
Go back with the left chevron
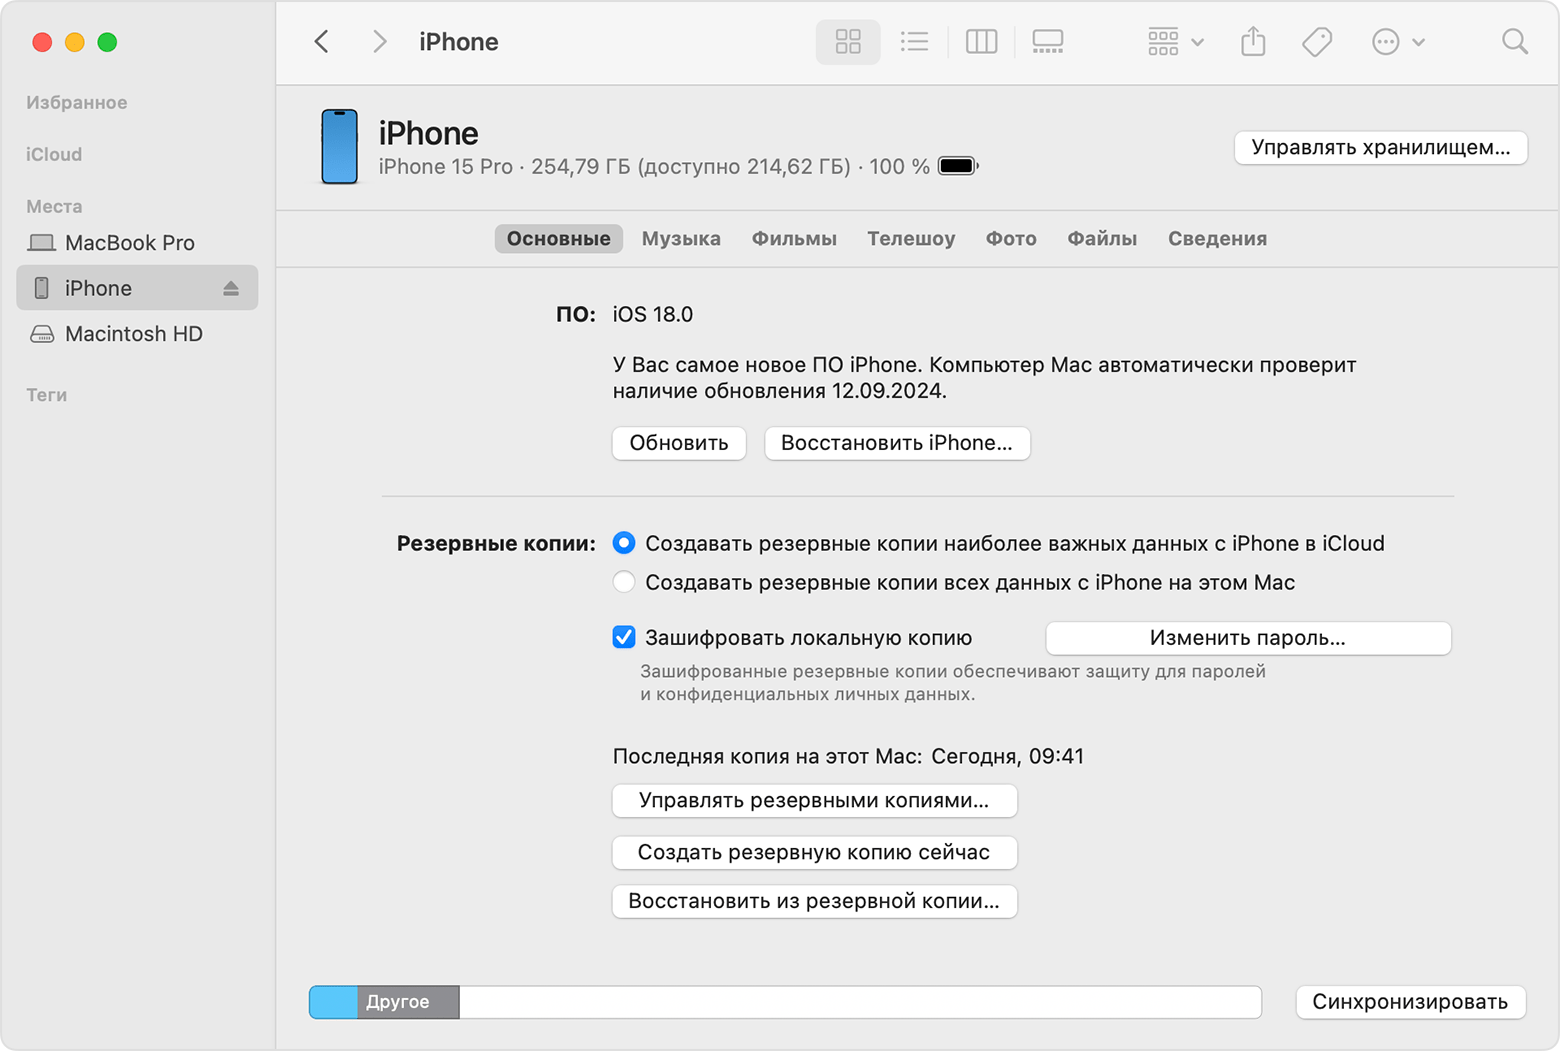coord(322,42)
